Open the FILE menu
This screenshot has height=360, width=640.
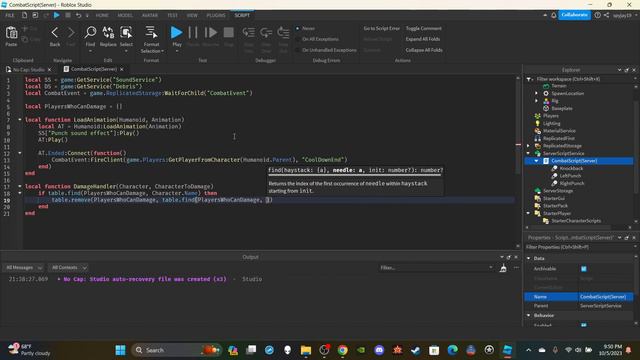10,15
